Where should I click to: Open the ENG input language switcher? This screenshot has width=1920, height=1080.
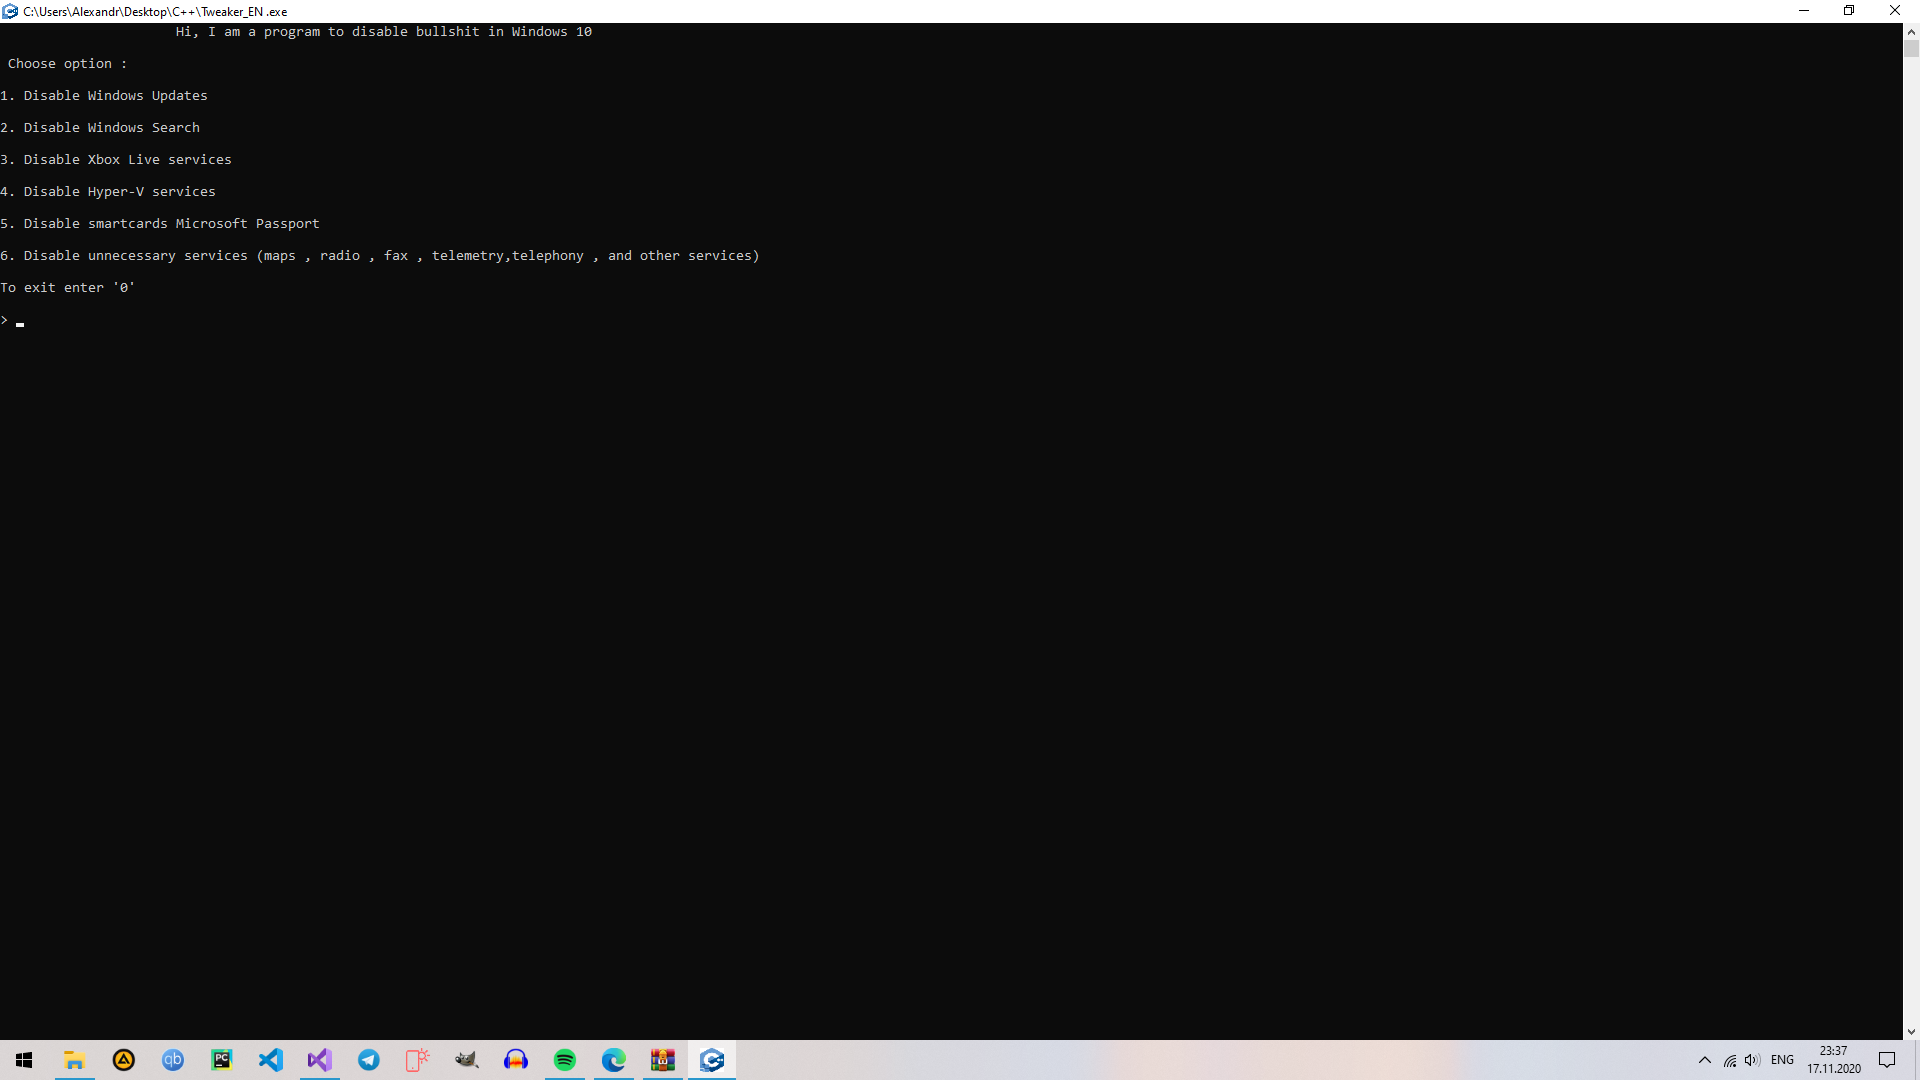[x=1784, y=1060]
